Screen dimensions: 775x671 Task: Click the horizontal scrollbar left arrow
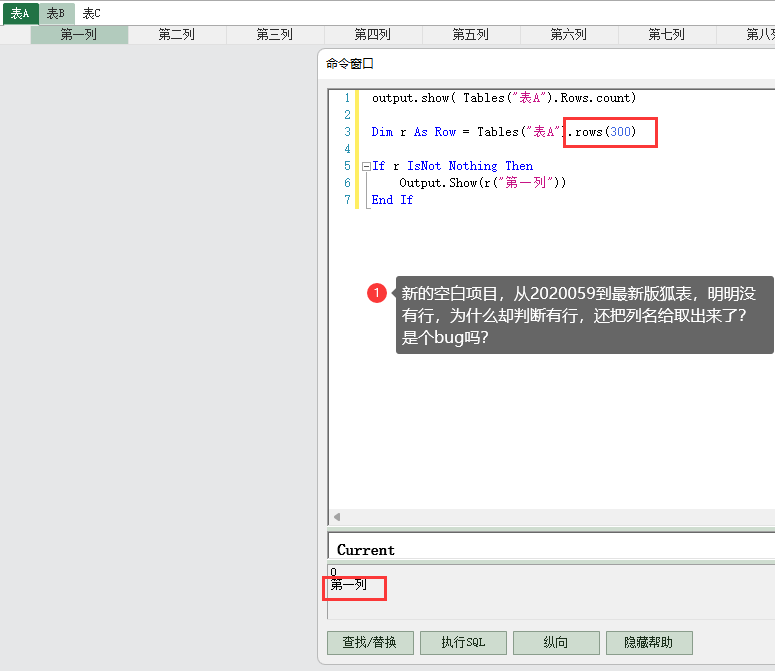pyautogui.click(x=337, y=517)
